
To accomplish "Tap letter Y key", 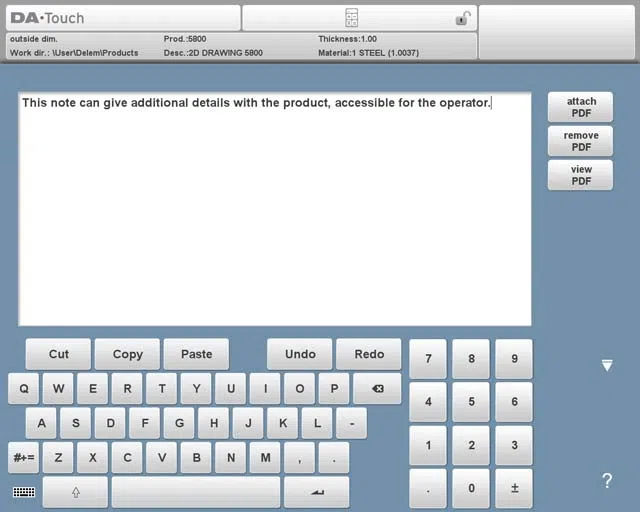I will tap(196, 388).
